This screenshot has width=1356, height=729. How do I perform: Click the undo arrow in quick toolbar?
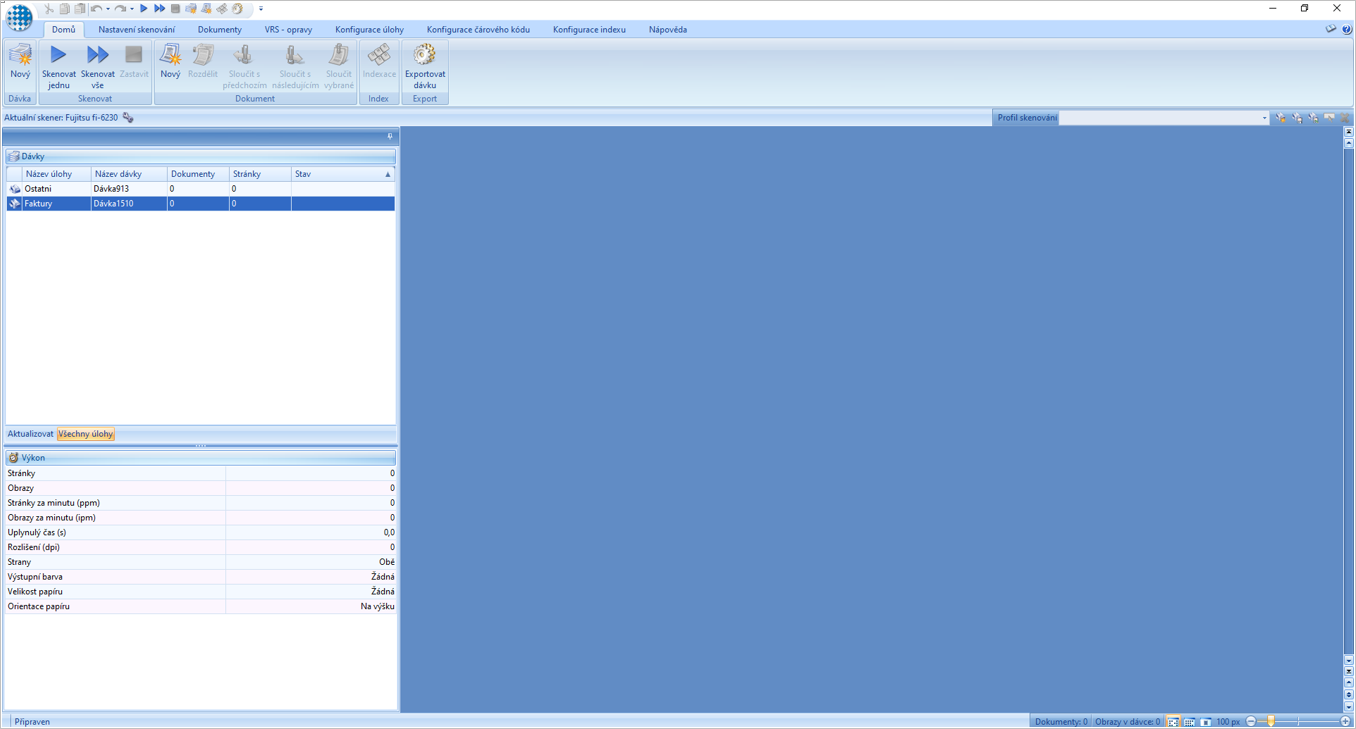96,9
